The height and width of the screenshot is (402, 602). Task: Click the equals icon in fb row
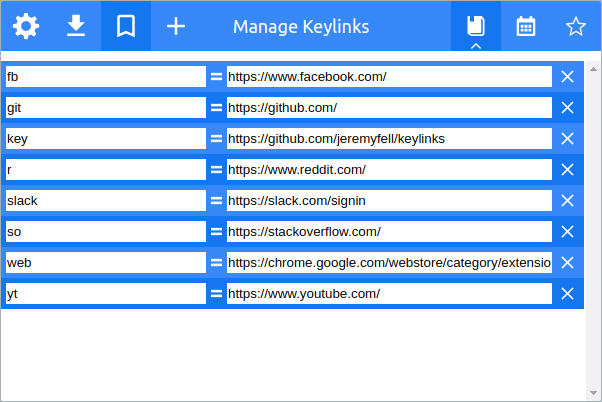click(216, 77)
